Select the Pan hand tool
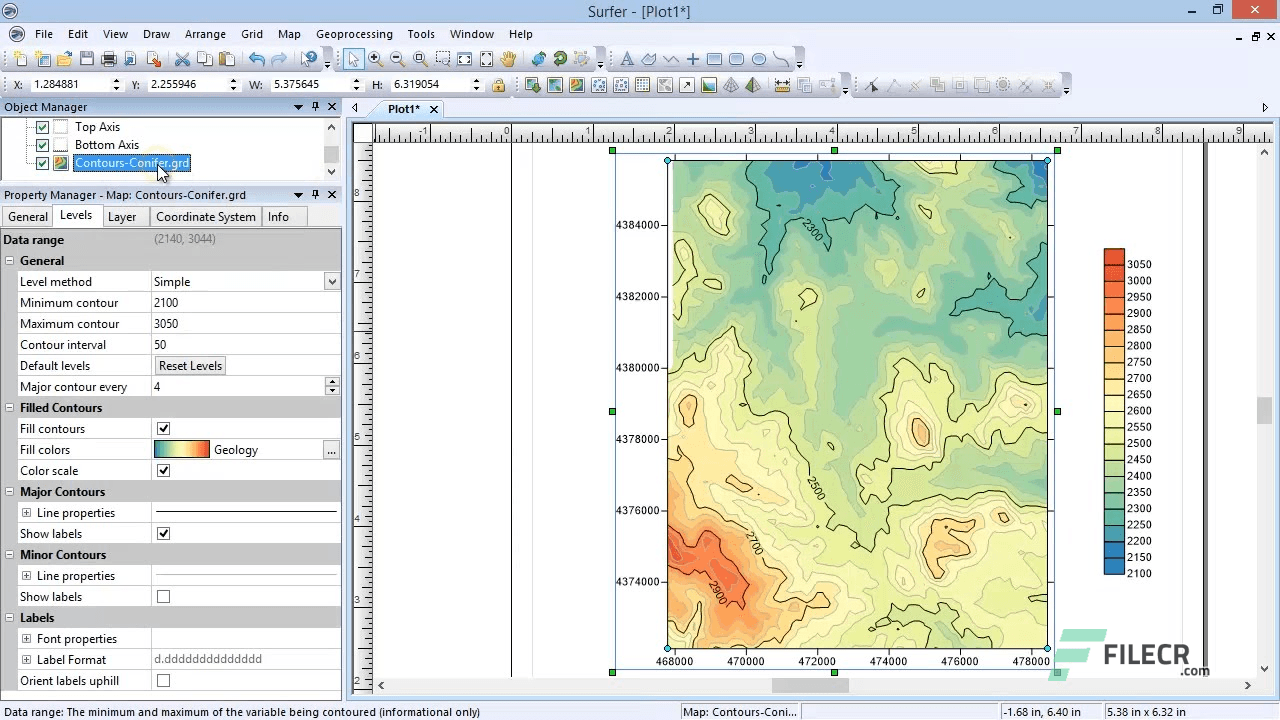The width and height of the screenshot is (1280, 720). pos(507,58)
